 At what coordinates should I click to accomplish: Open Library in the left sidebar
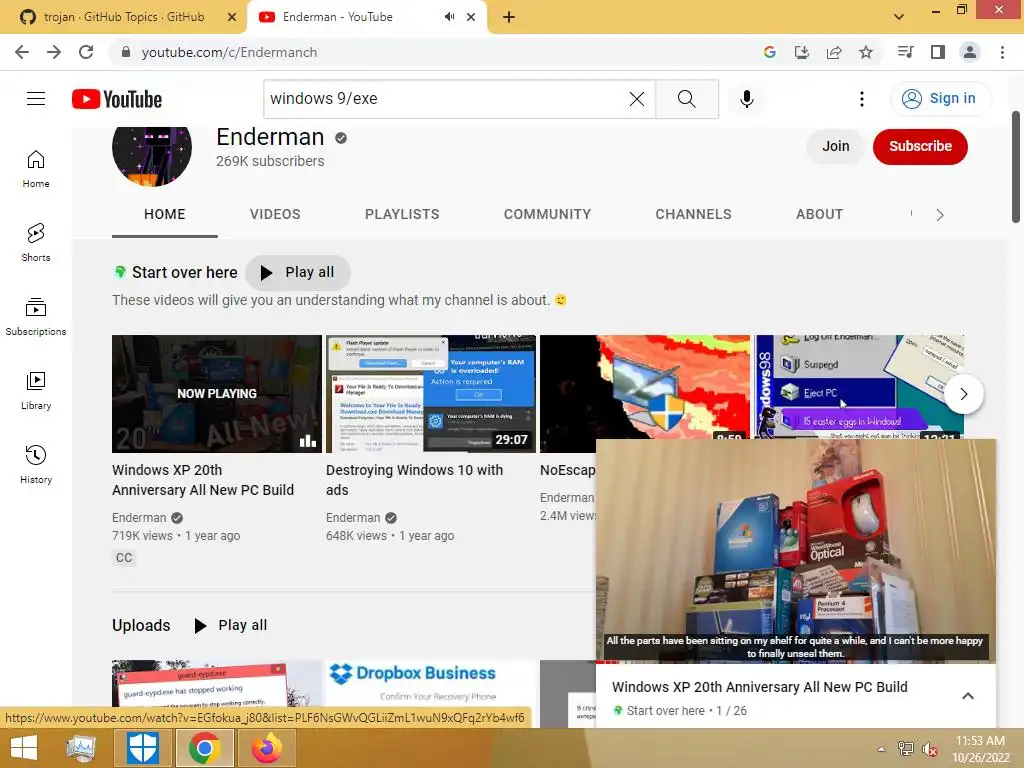point(36,390)
